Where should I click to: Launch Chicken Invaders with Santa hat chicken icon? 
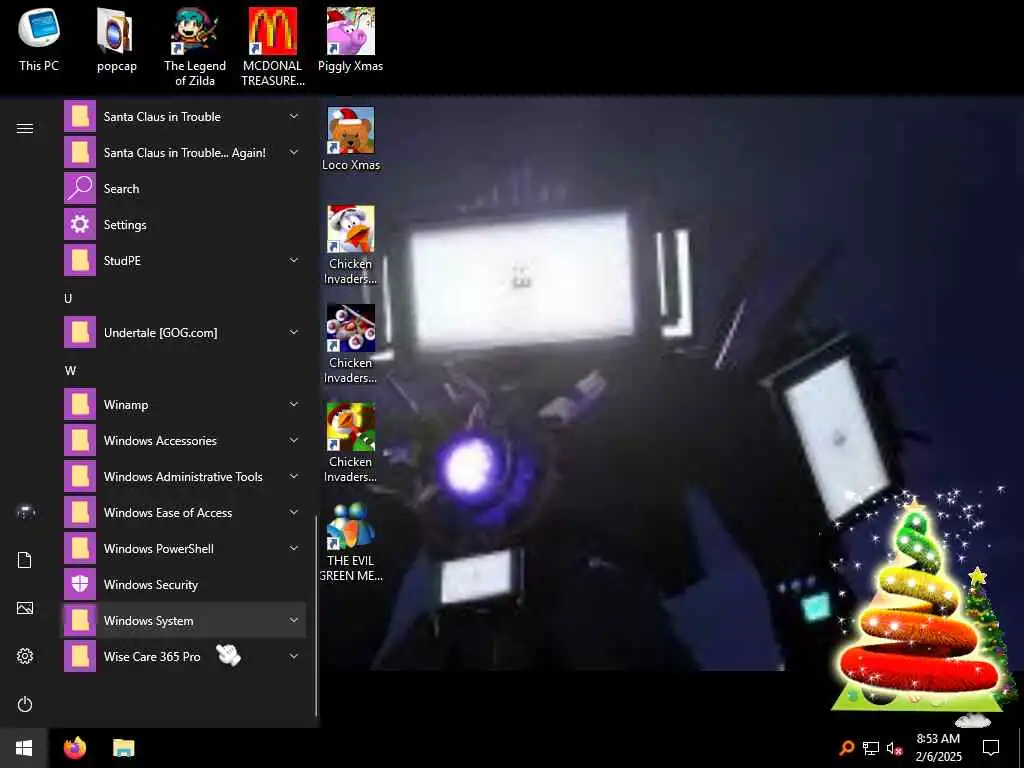(x=351, y=245)
